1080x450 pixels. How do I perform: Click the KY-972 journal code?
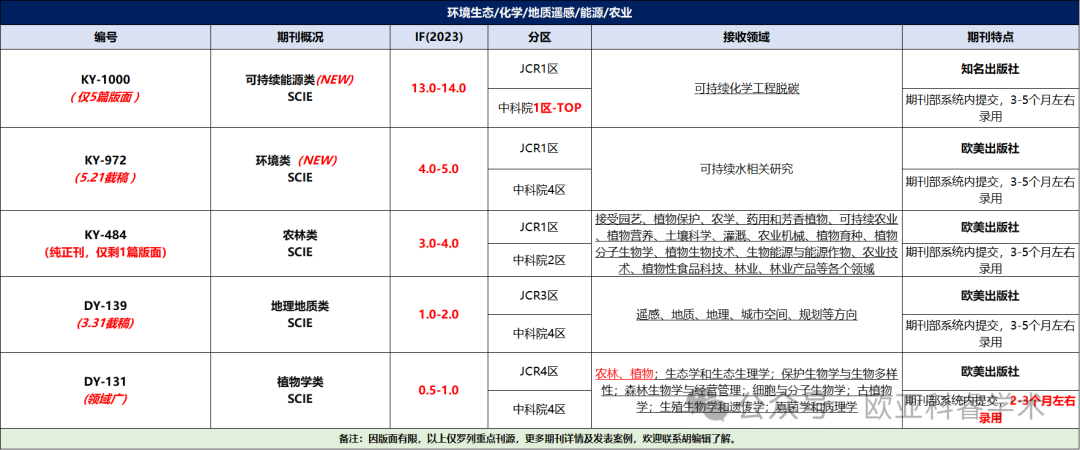tap(106, 160)
